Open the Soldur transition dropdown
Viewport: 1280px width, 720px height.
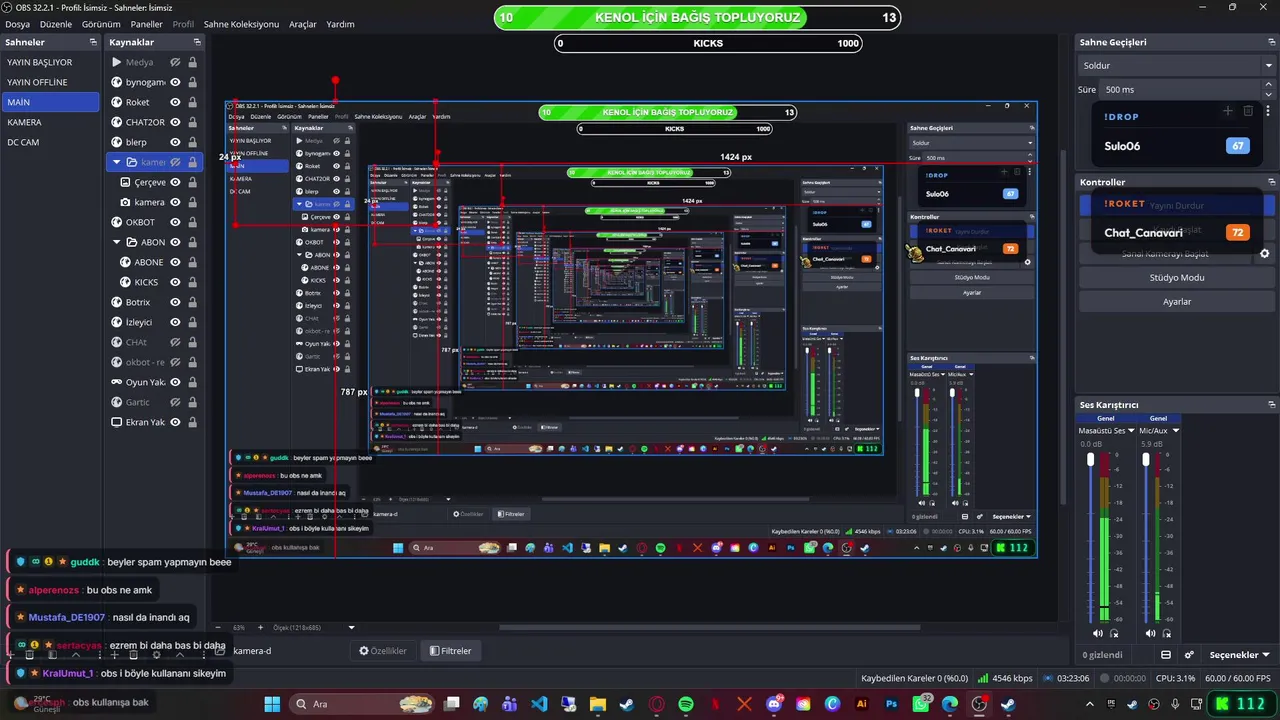[1176, 65]
